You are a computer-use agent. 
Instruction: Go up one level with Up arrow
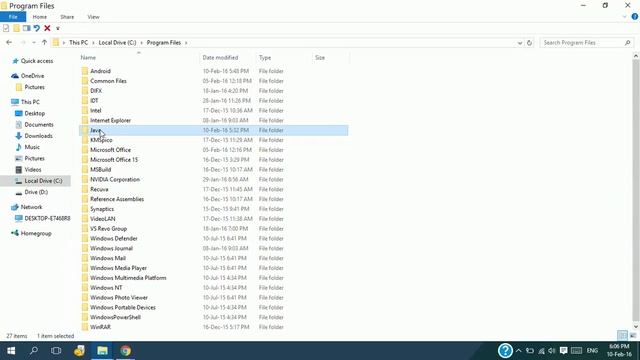click(x=44, y=42)
